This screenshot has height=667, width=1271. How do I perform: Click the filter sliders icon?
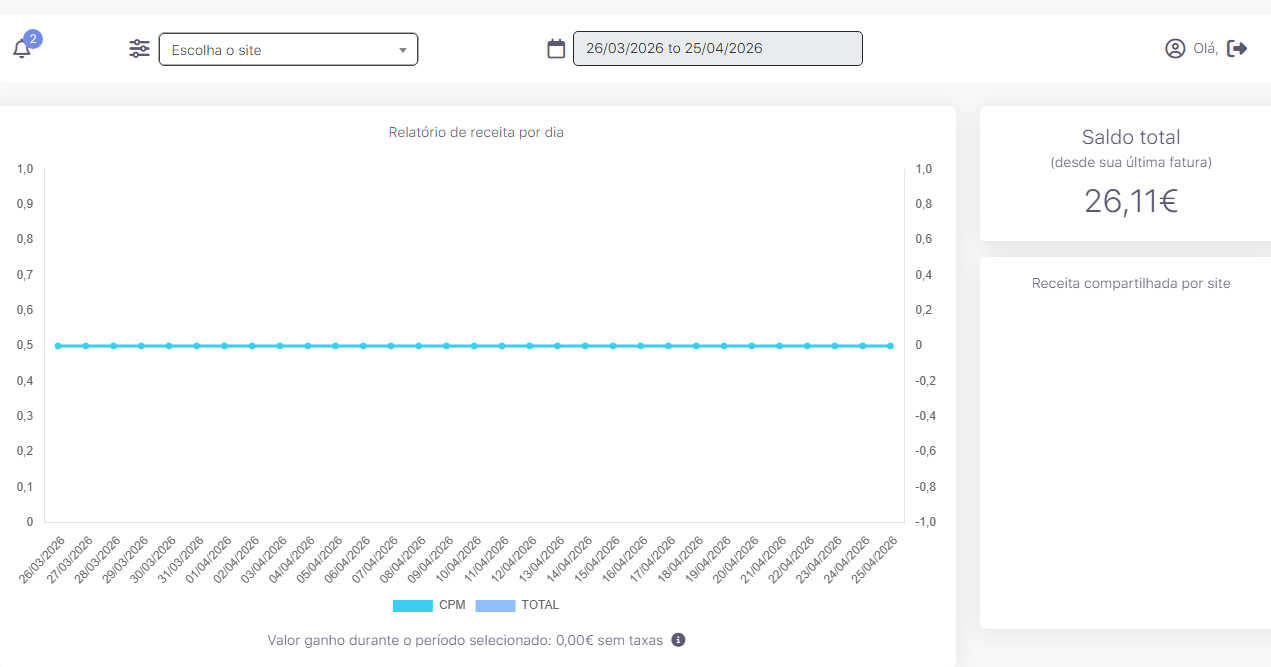(139, 48)
